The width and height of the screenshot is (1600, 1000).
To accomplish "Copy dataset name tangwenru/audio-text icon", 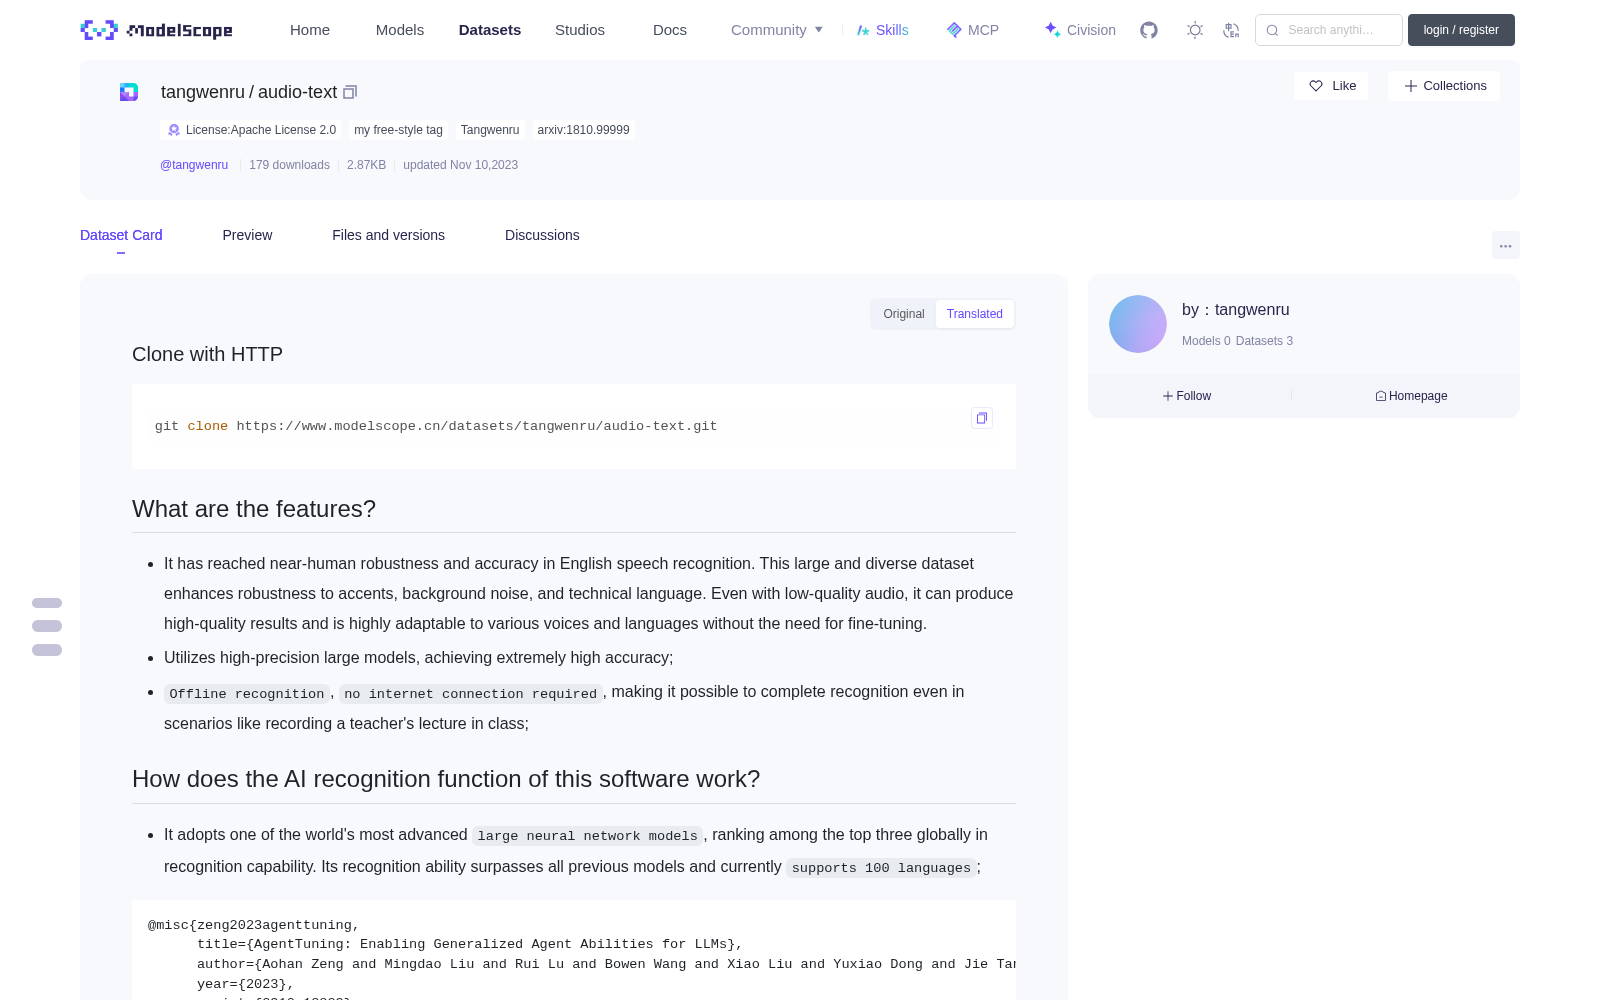I will [350, 92].
